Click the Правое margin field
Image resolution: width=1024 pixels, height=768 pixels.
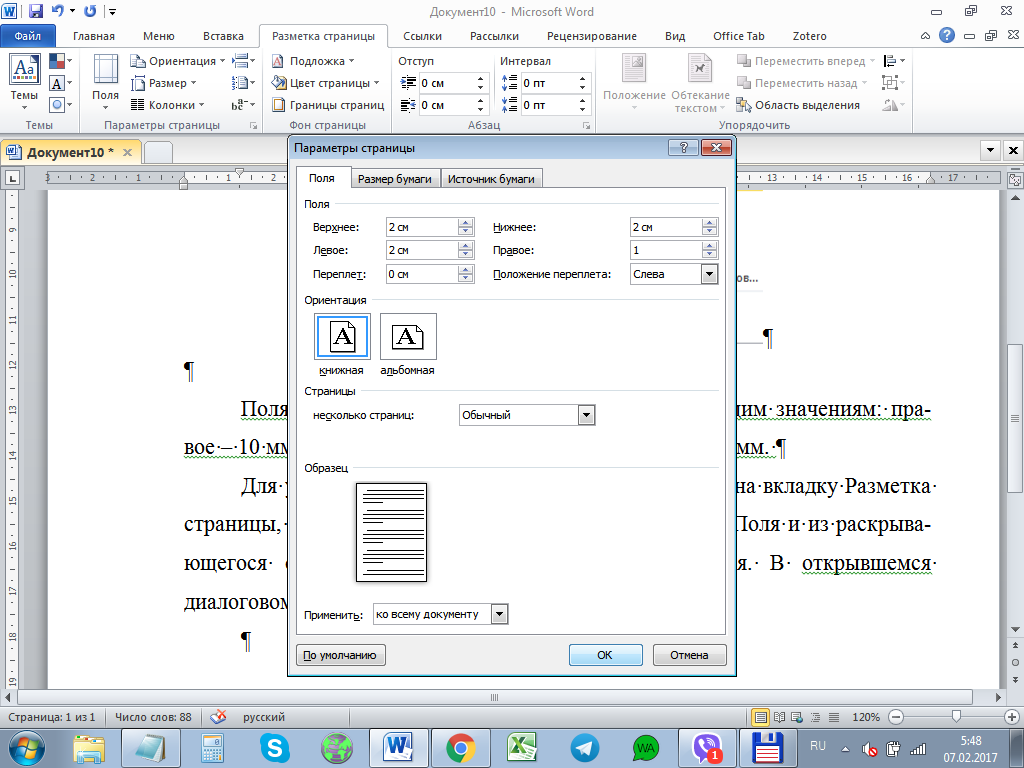666,250
